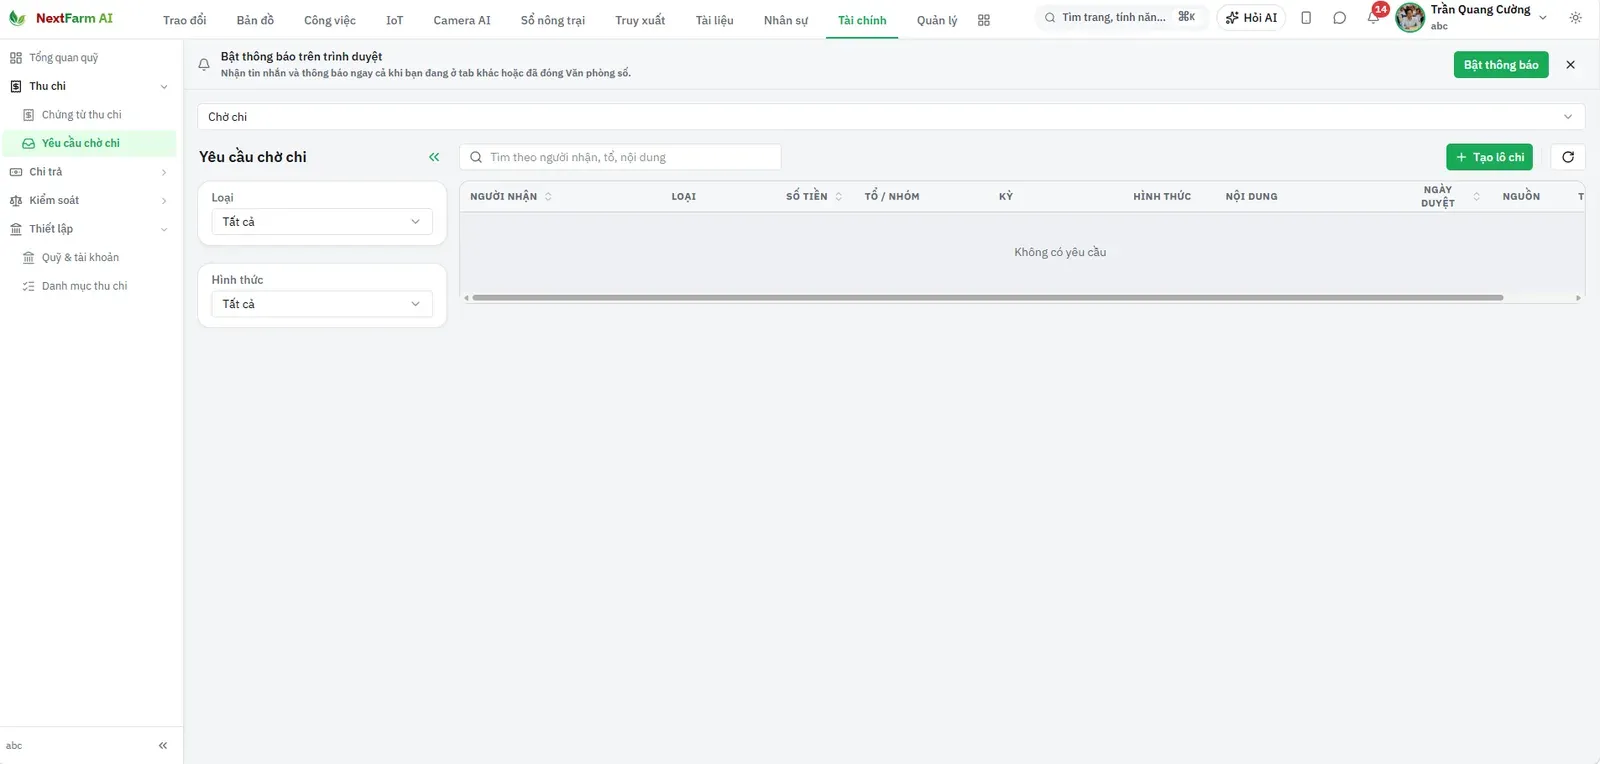Click the table horizontal scrollbar
The height and width of the screenshot is (764, 1600).
pos(988,297)
